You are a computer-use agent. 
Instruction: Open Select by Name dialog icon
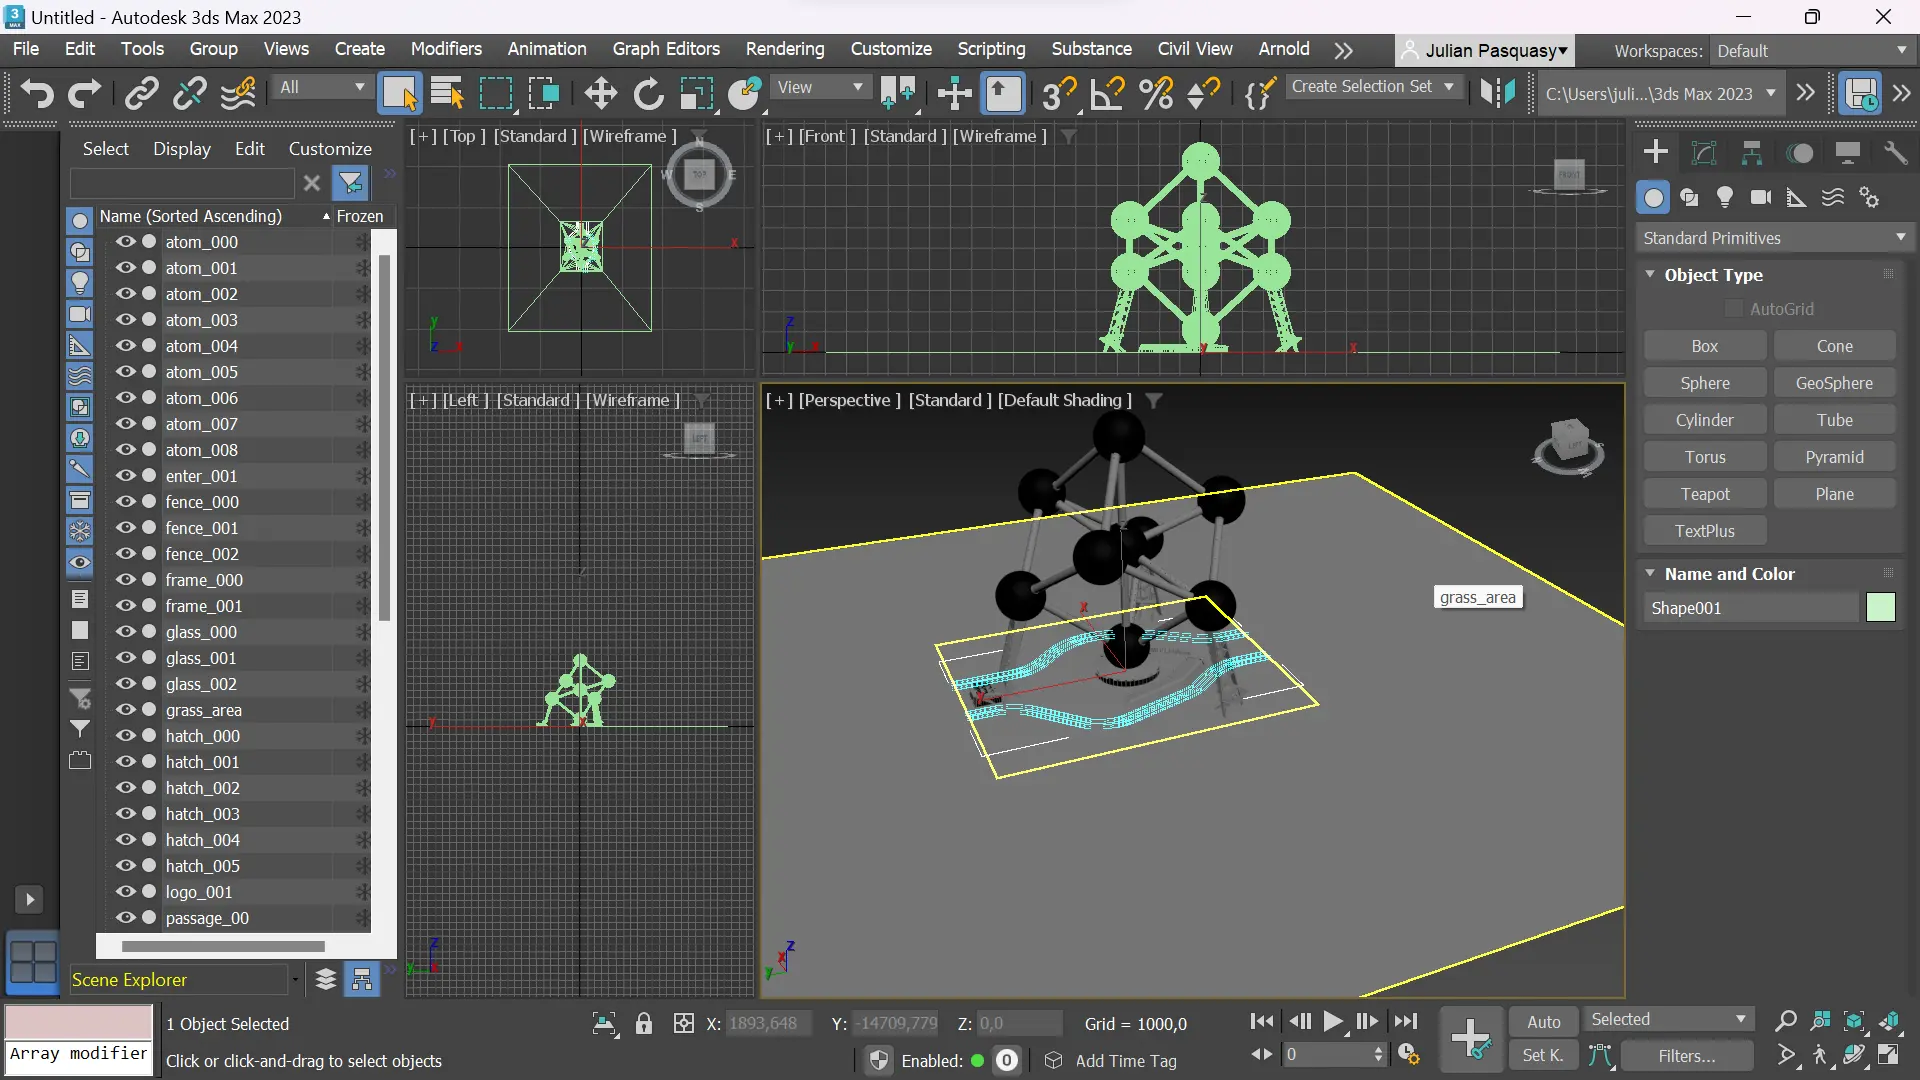(x=447, y=94)
